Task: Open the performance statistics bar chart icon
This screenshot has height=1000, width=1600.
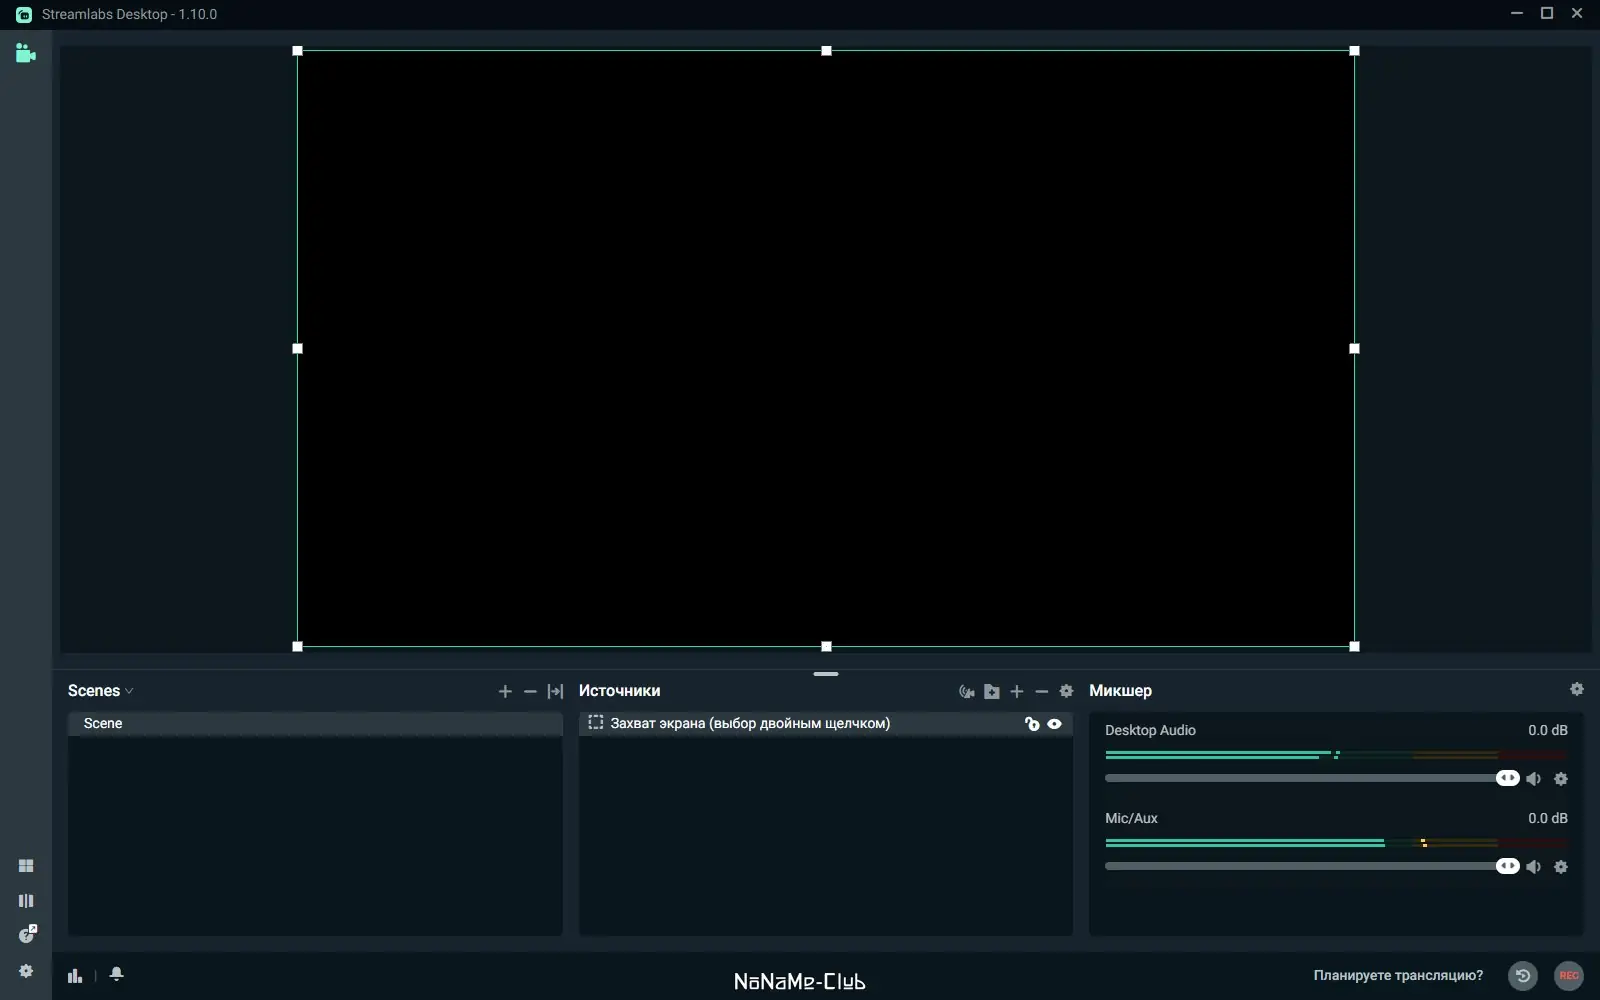Action: 75,975
